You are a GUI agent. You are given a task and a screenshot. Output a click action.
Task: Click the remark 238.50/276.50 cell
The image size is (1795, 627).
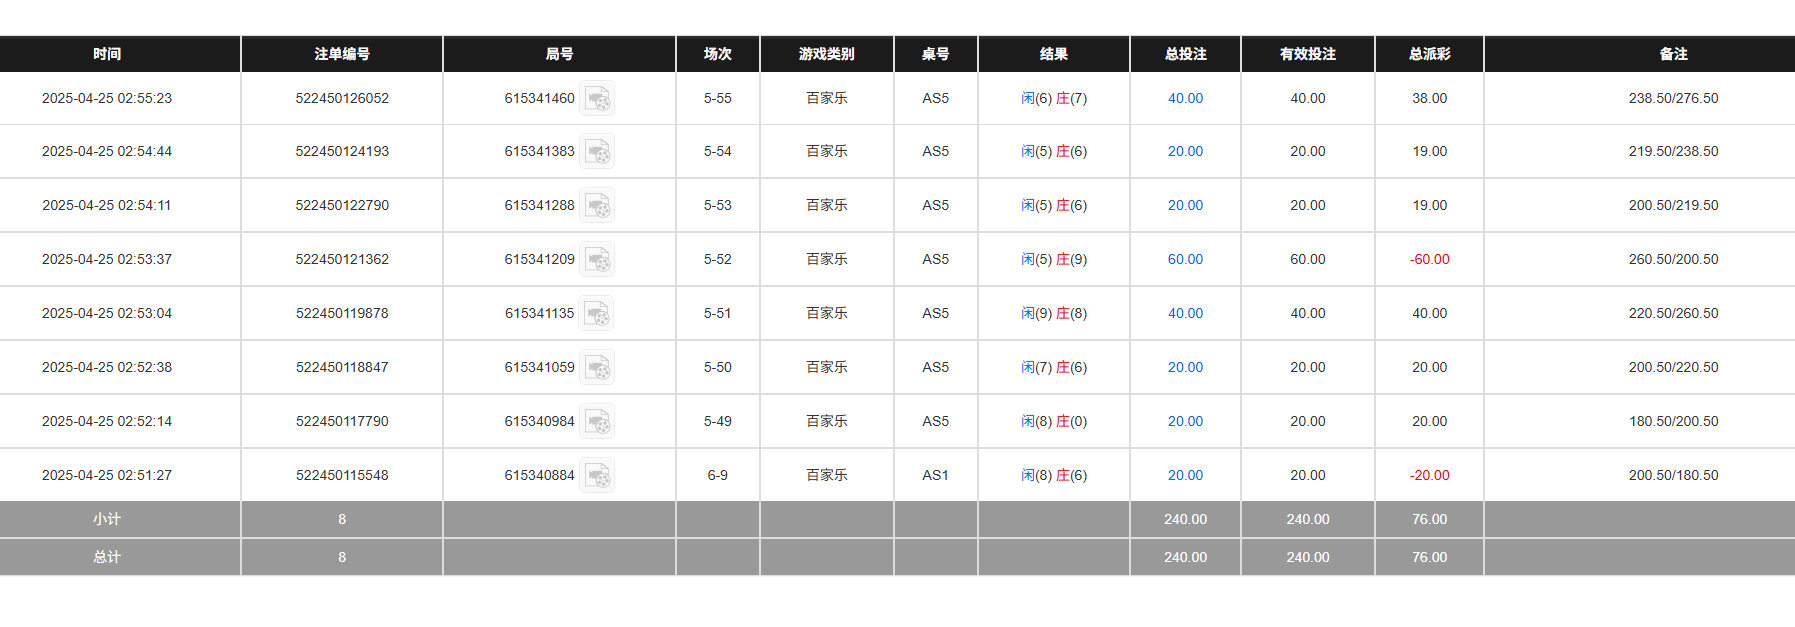pyautogui.click(x=1673, y=98)
